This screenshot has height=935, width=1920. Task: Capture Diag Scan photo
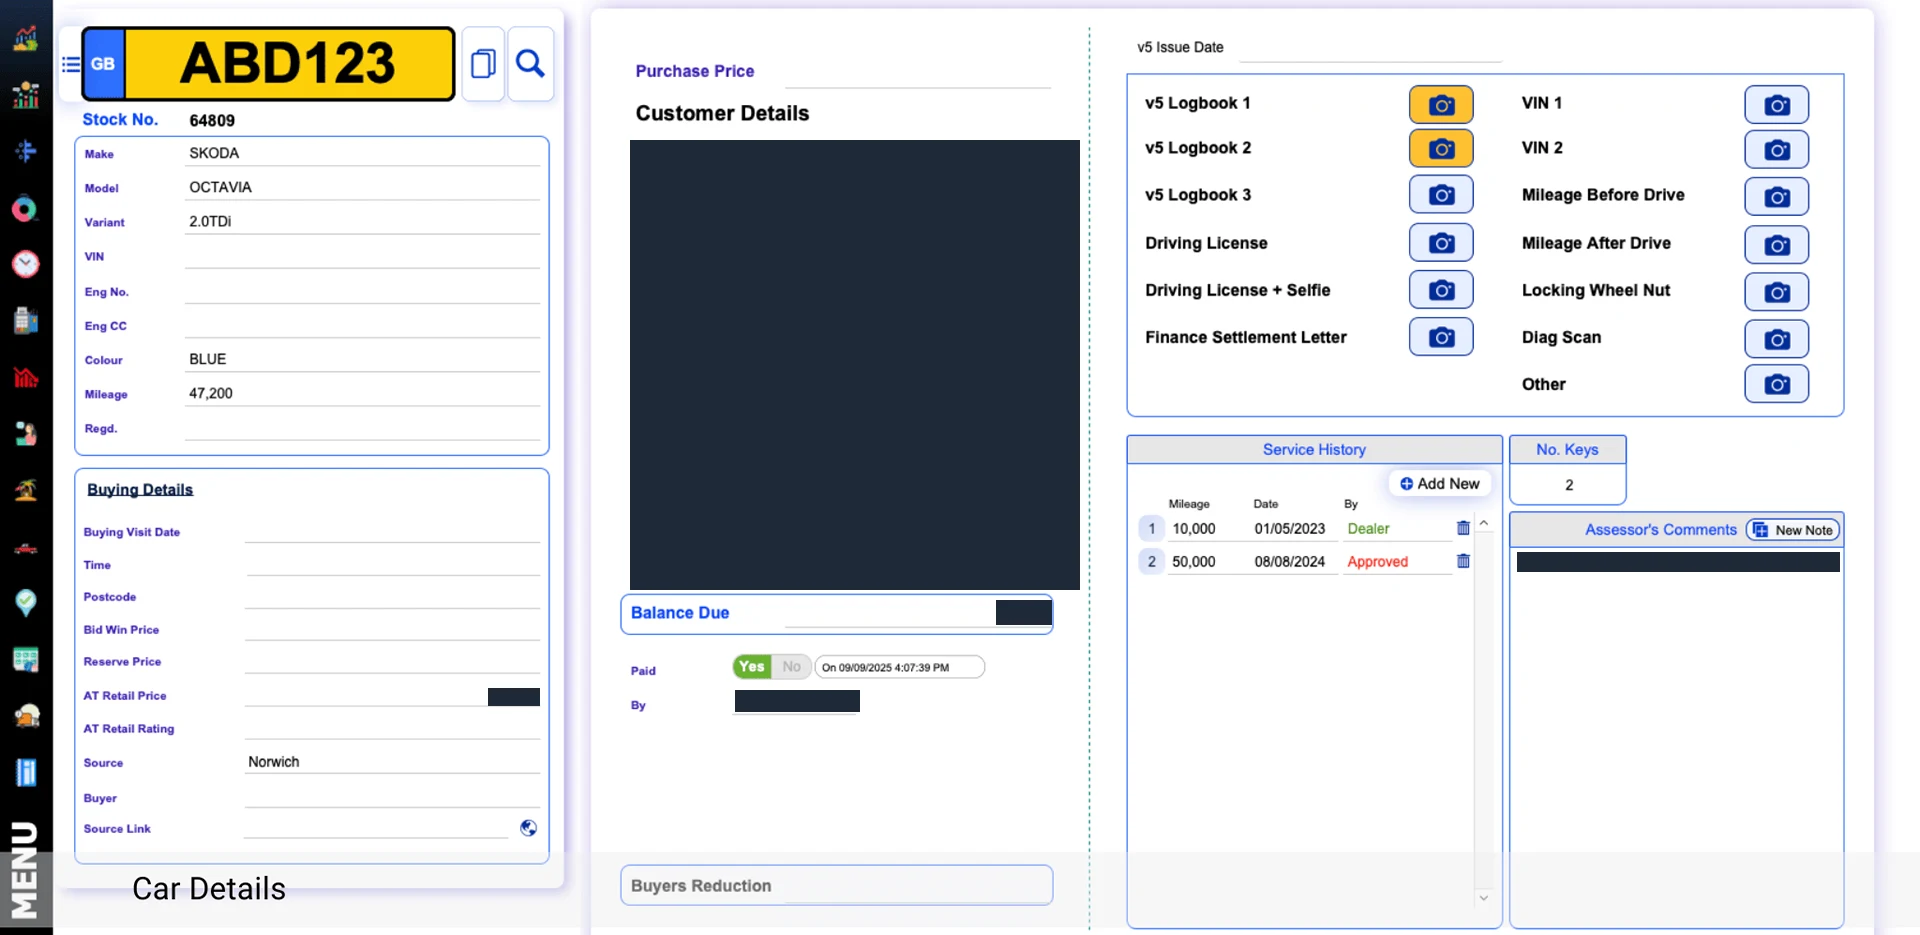tap(1776, 339)
